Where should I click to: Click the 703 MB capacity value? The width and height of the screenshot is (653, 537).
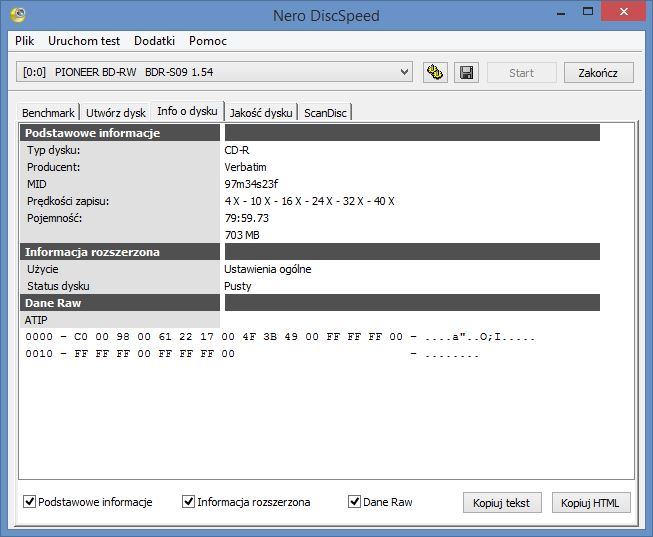click(x=242, y=235)
